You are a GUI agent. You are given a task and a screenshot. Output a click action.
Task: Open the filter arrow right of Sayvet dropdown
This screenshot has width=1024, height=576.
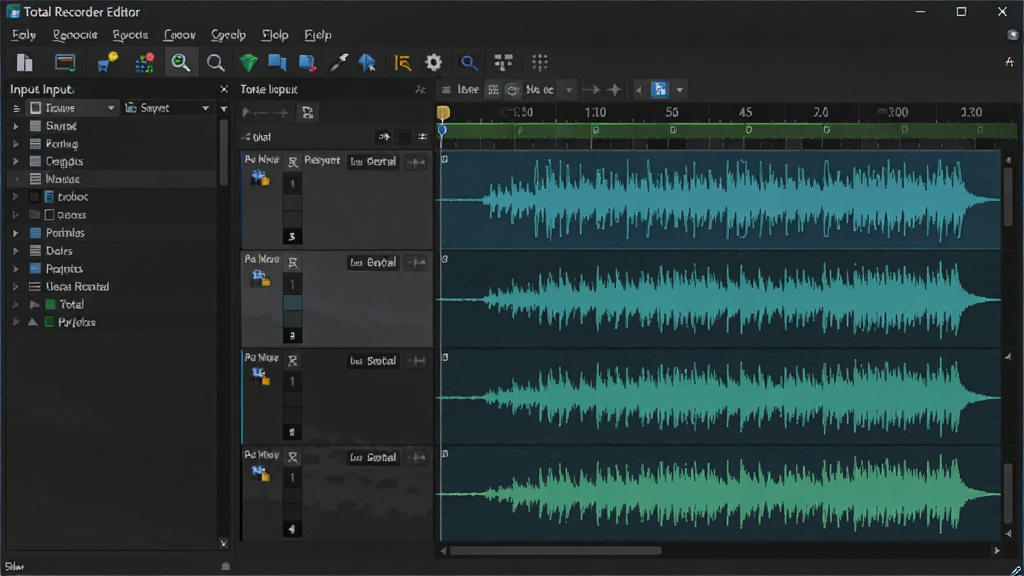224,108
